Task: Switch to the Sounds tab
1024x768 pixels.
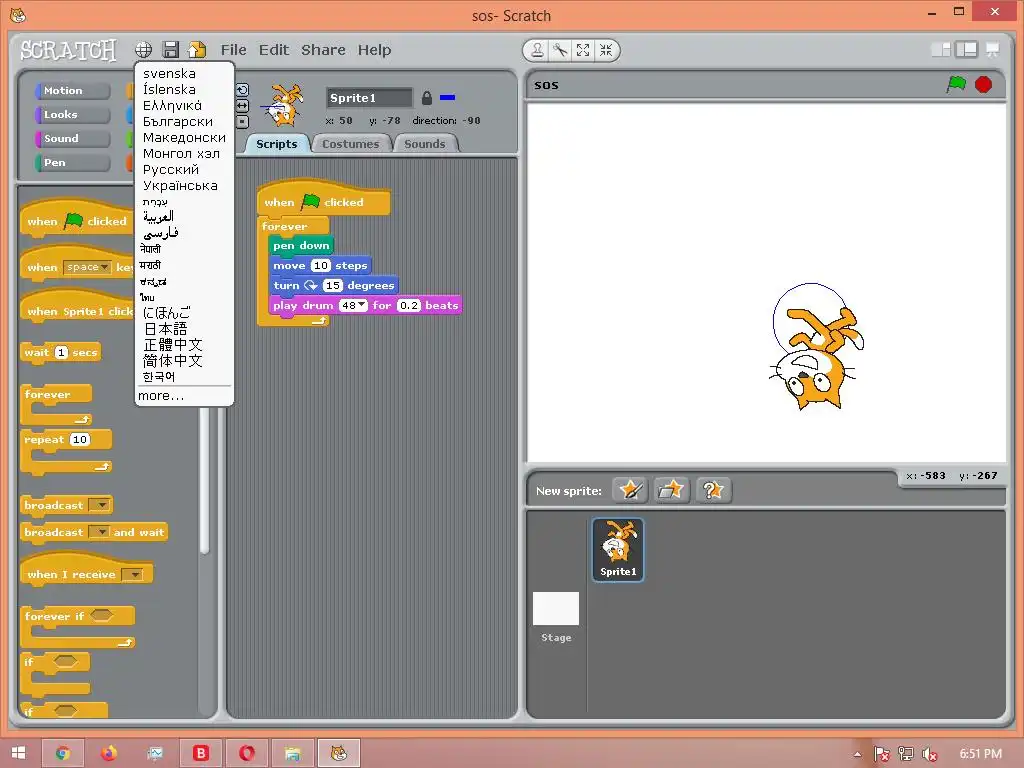Action: tap(425, 144)
